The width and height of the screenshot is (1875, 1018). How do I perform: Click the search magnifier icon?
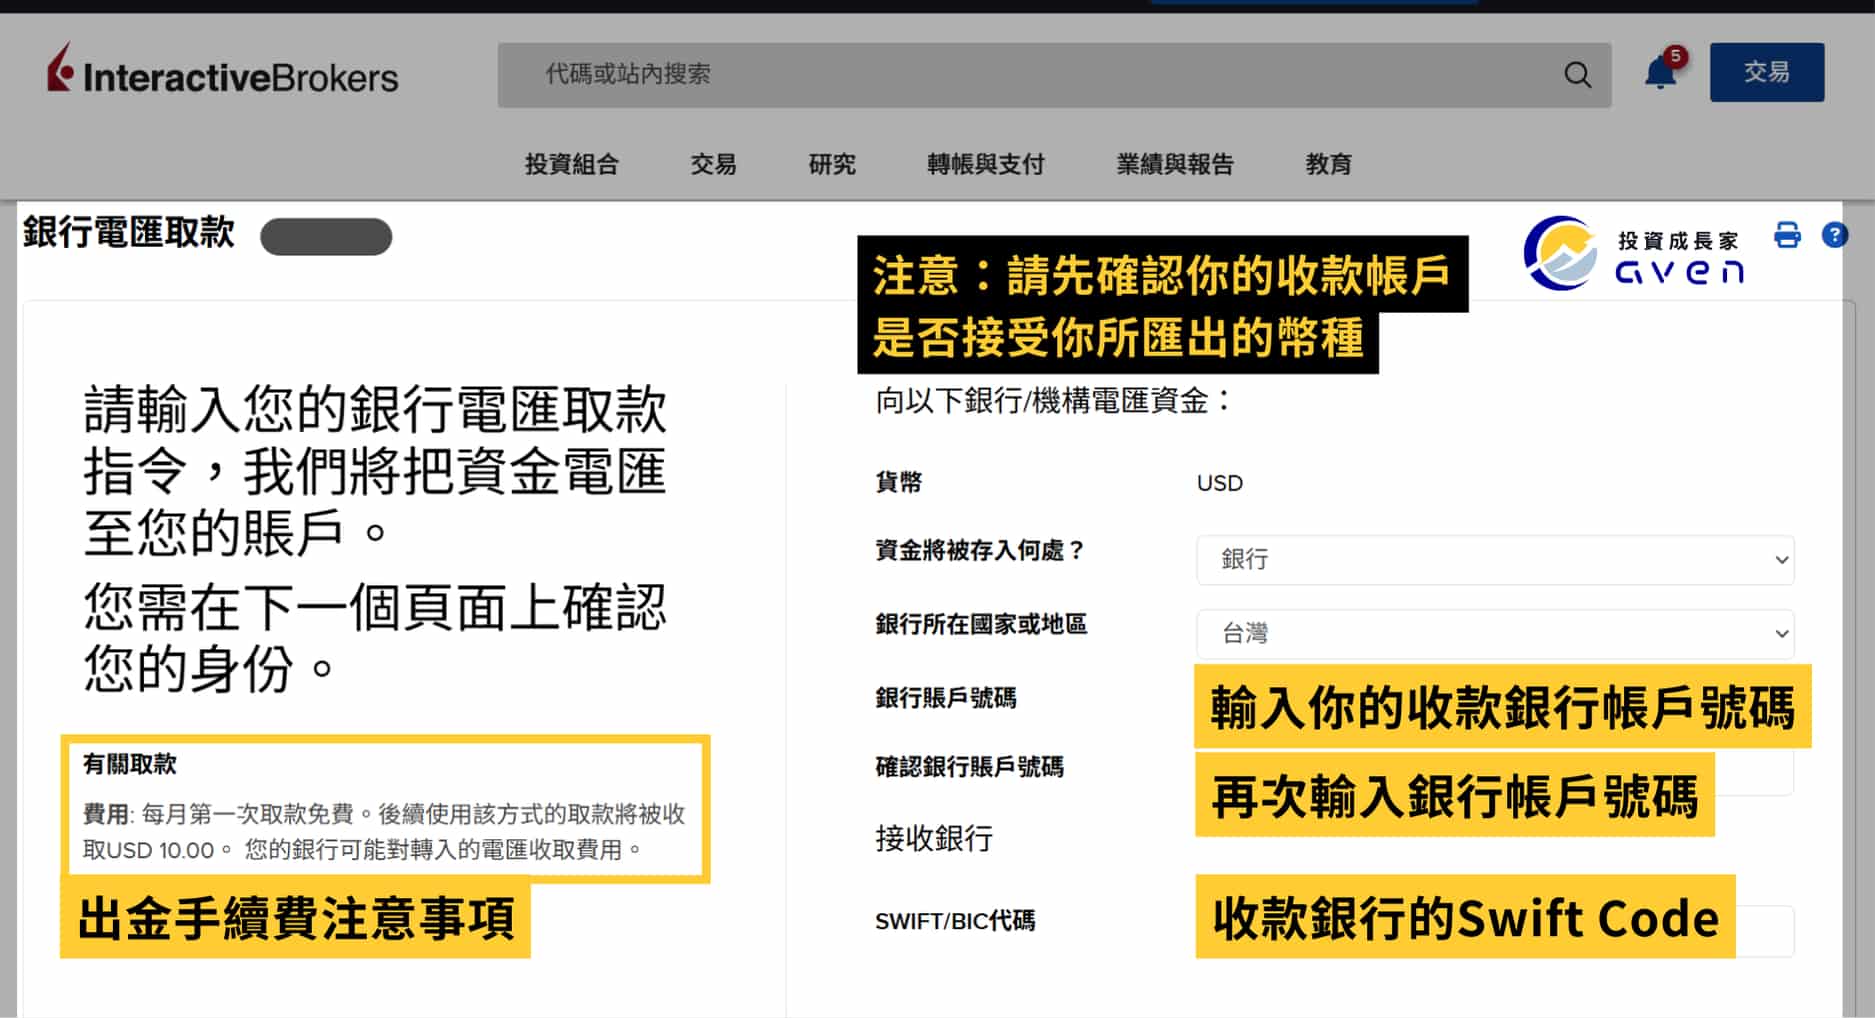pos(1577,75)
